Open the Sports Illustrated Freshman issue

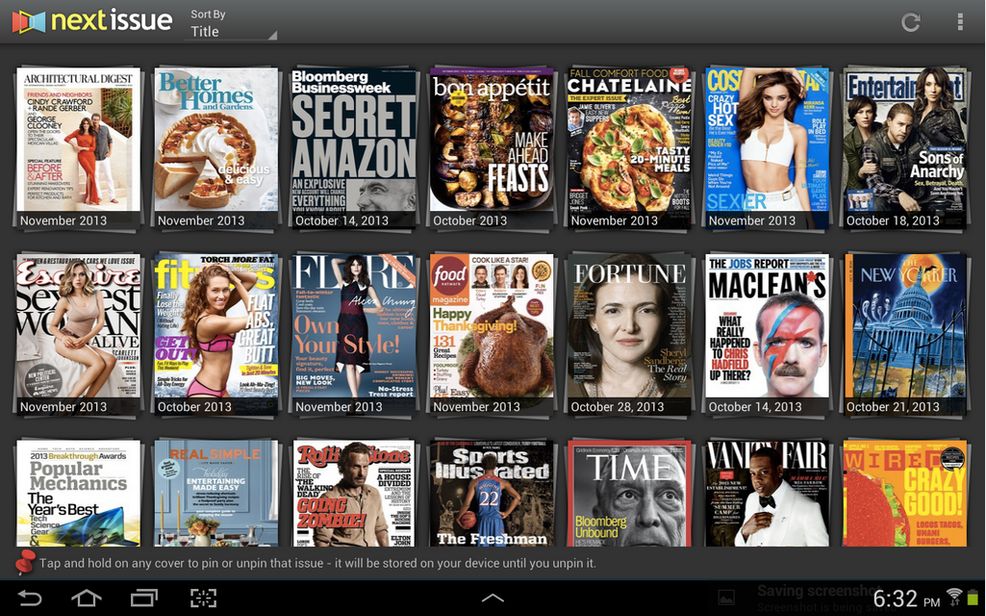click(491, 493)
